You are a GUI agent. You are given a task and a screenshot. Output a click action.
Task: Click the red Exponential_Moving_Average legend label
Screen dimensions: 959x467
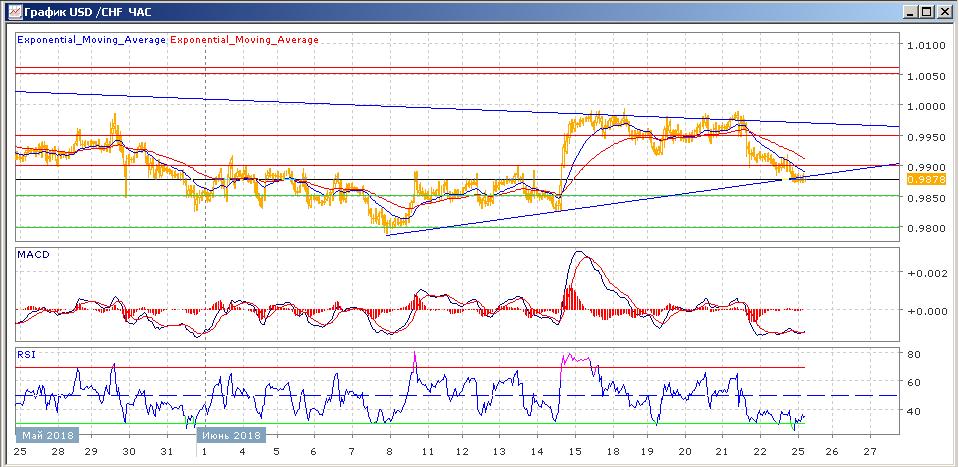tap(245, 40)
